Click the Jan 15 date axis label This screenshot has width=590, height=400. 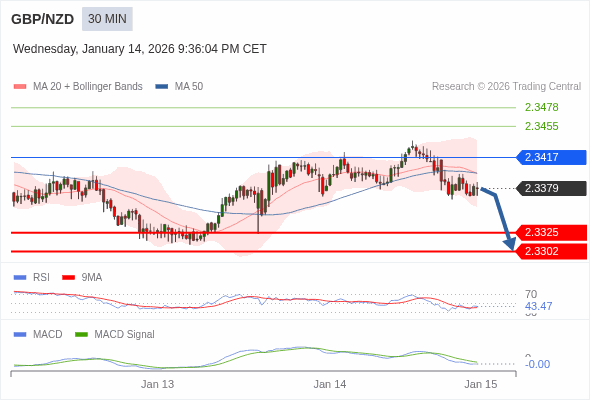(481, 384)
